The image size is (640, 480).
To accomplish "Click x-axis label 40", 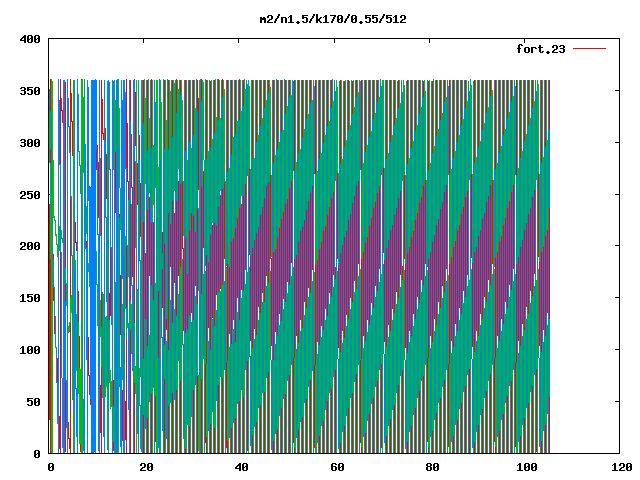I will (241, 467).
